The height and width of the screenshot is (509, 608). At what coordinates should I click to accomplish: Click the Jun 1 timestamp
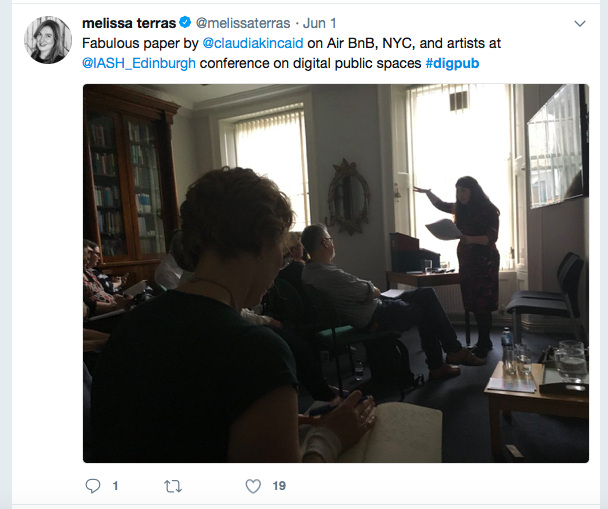[x=320, y=23]
